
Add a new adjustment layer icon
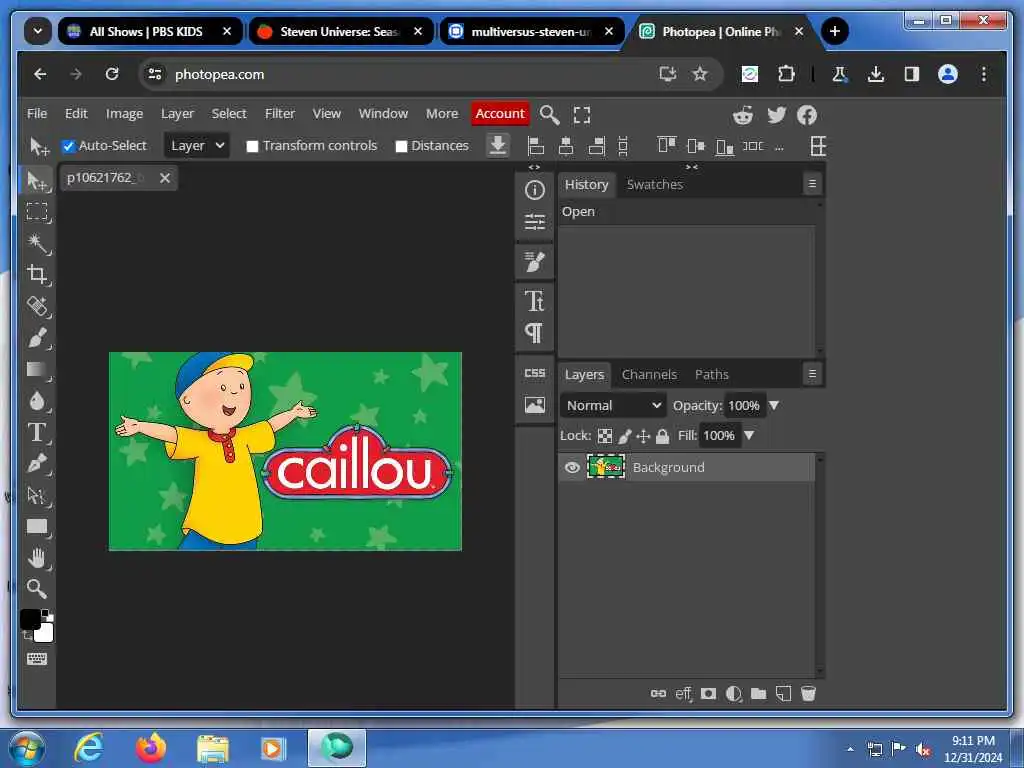point(733,694)
